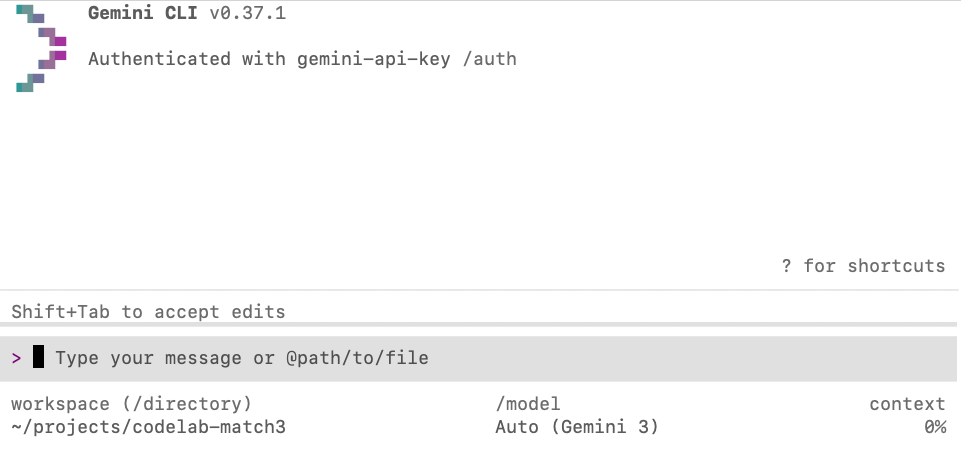This screenshot has width=961, height=465.
Task: Click the question mark in shortcuts hint
Action: pyautogui.click(x=787, y=266)
